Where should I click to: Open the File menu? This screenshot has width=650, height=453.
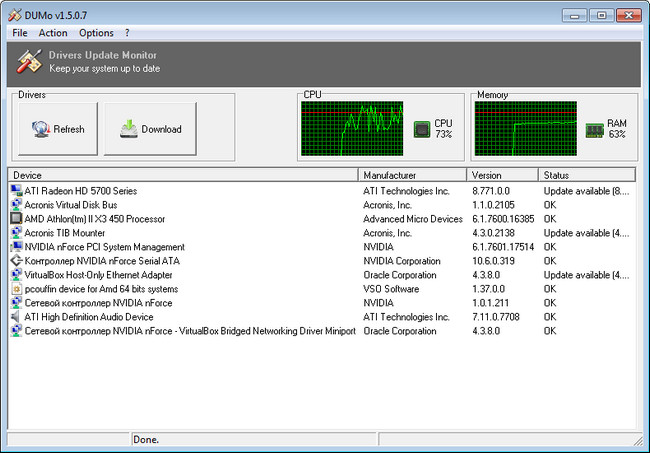click(20, 33)
